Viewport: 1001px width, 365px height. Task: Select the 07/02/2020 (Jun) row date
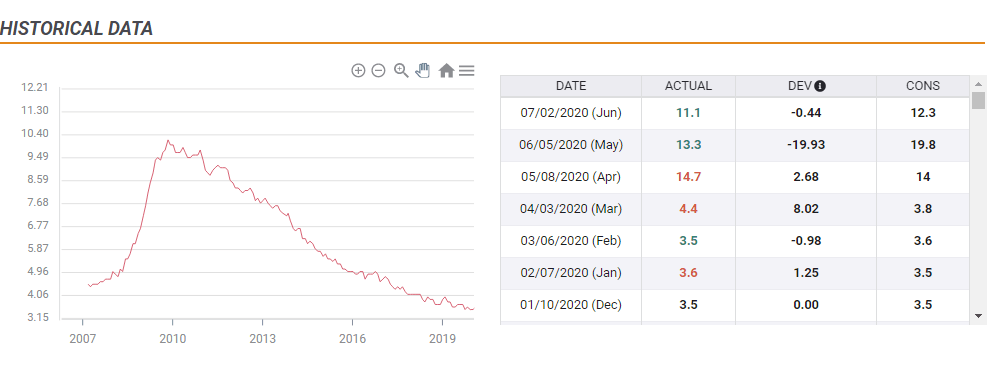tap(571, 113)
